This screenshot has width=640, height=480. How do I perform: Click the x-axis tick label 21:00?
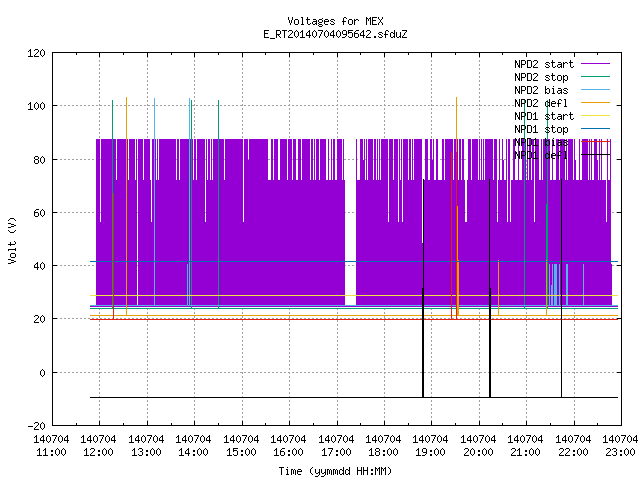click(525, 453)
